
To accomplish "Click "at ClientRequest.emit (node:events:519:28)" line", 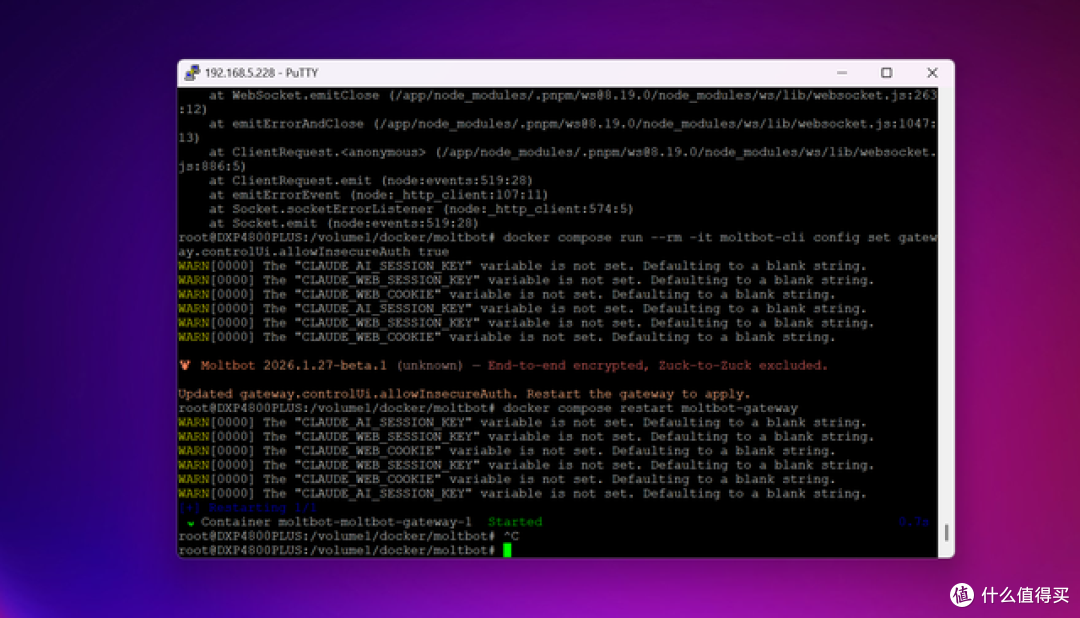I will point(371,180).
